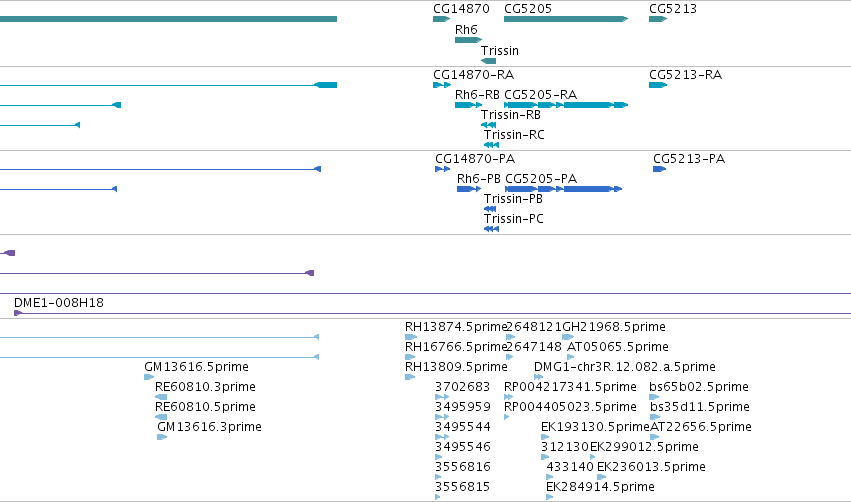
Task: Open the DME1-008H18 clone feature
Action: click(x=432, y=313)
